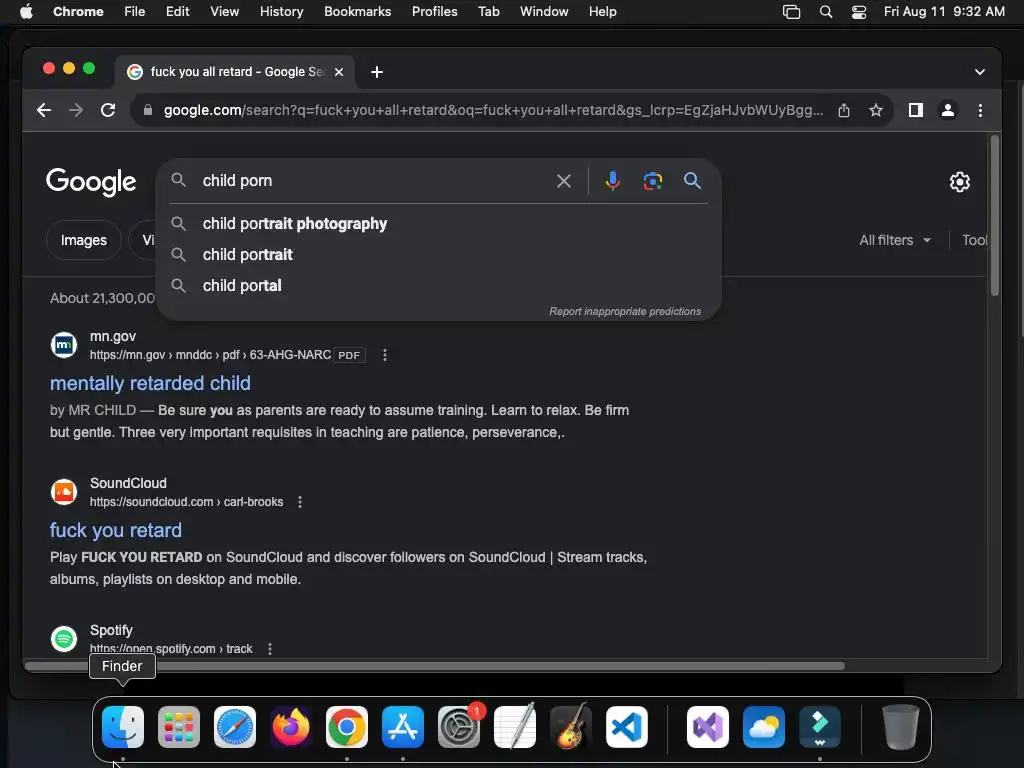
Task: Open options for the Spotify result
Action: (x=270, y=648)
